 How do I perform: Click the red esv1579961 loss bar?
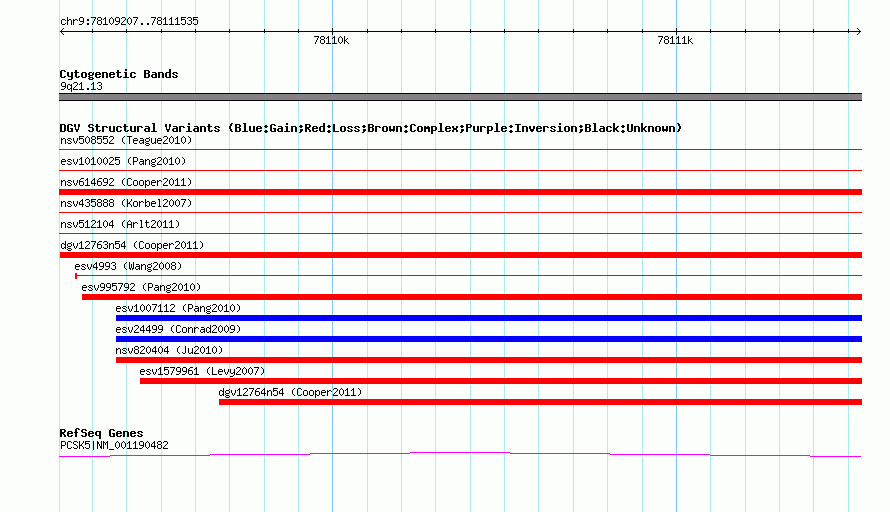pos(501,381)
